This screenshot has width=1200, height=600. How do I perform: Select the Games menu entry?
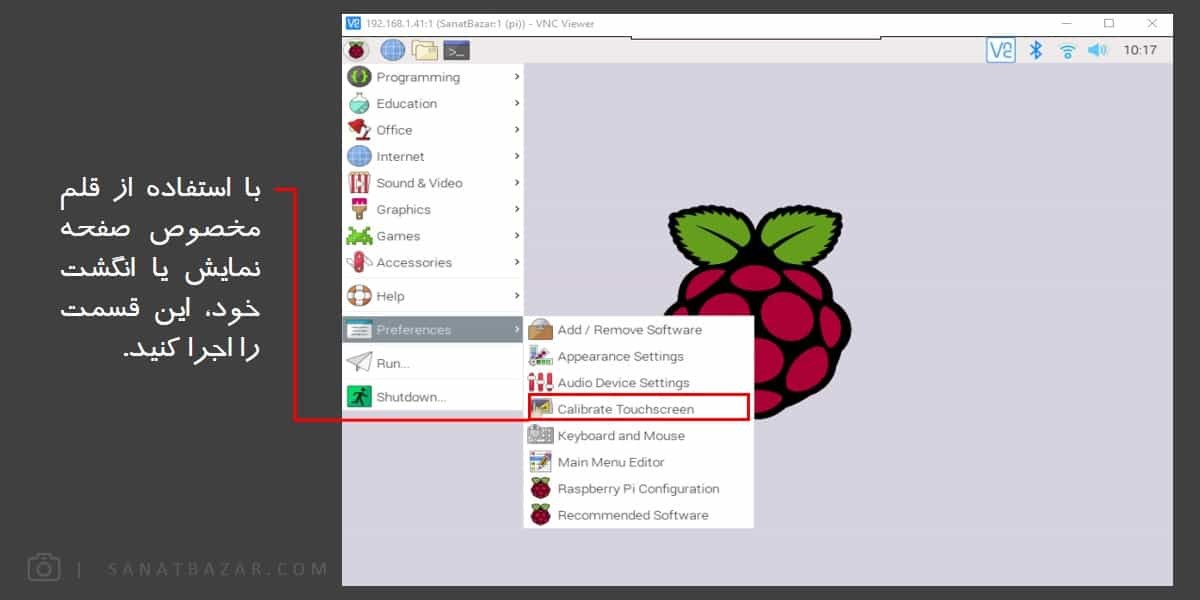click(433, 236)
